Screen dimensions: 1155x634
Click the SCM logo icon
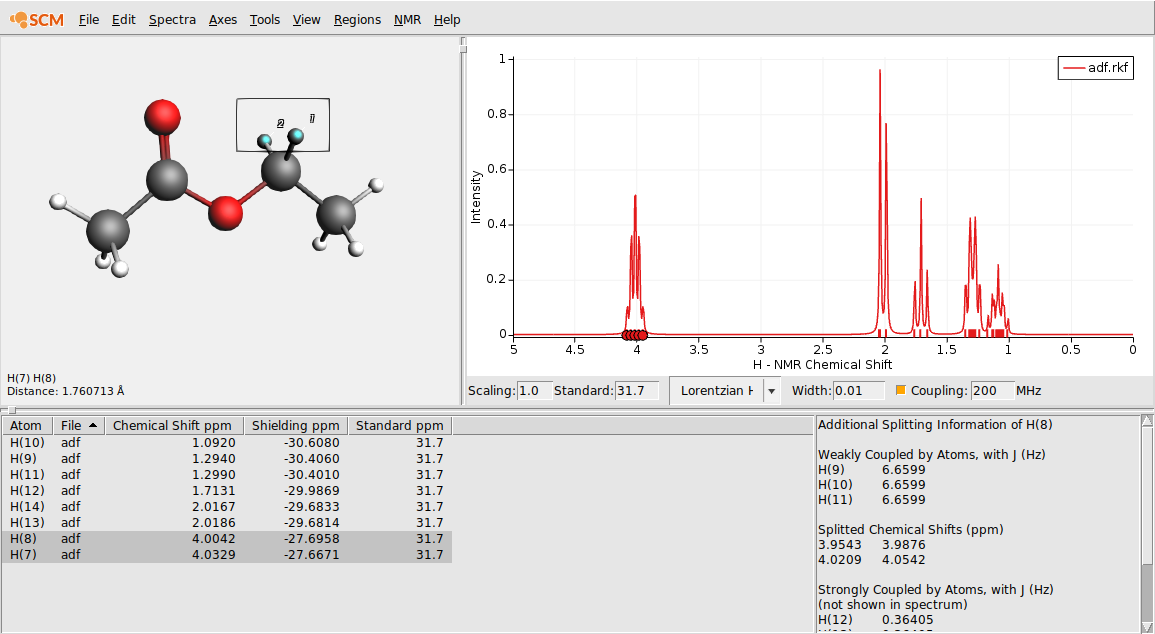coord(37,20)
